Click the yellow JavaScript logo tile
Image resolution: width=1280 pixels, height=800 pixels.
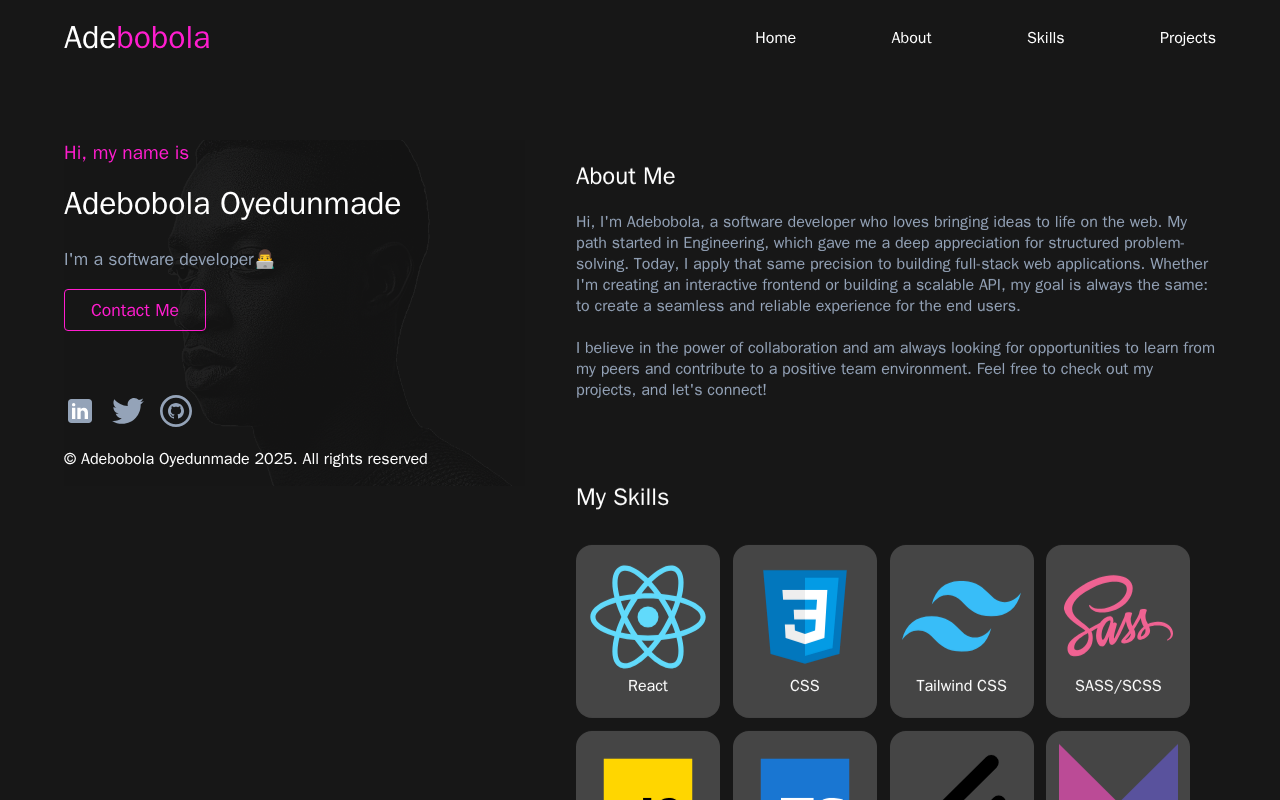[648, 779]
